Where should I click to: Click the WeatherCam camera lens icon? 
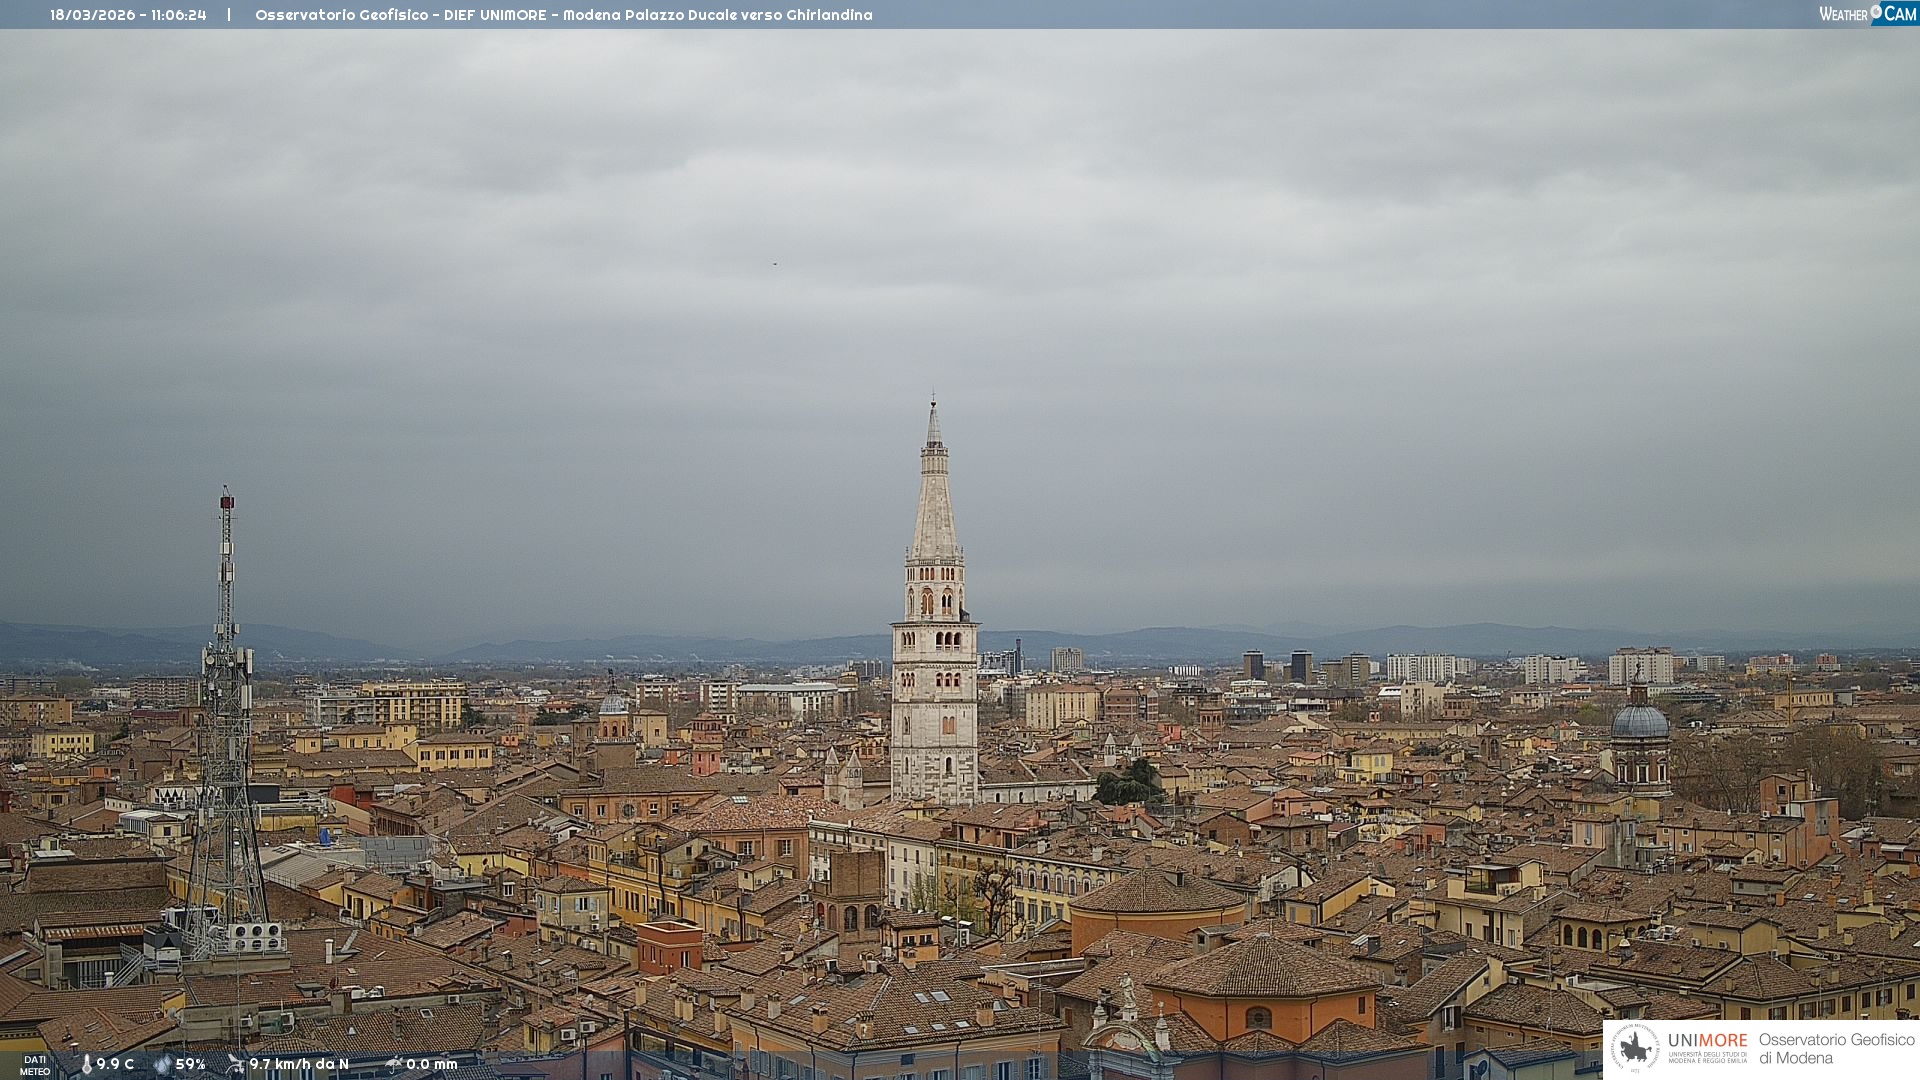point(1876,11)
